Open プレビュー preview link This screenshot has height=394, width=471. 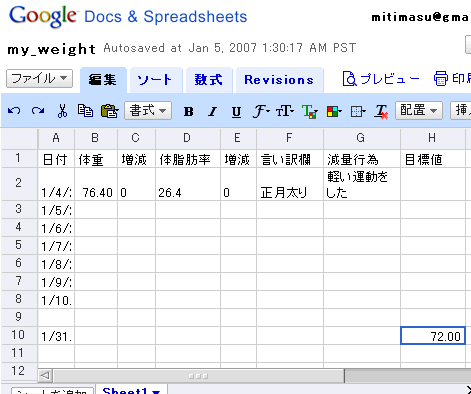(381, 79)
